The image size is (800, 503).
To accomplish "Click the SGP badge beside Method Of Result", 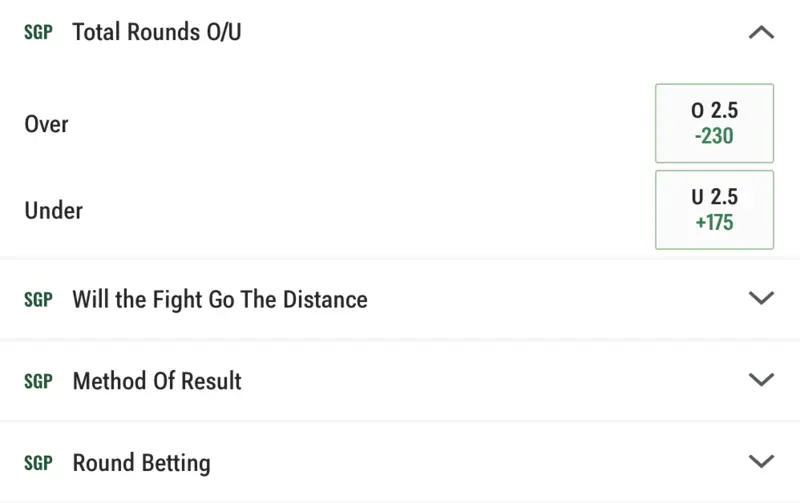I will point(38,381).
